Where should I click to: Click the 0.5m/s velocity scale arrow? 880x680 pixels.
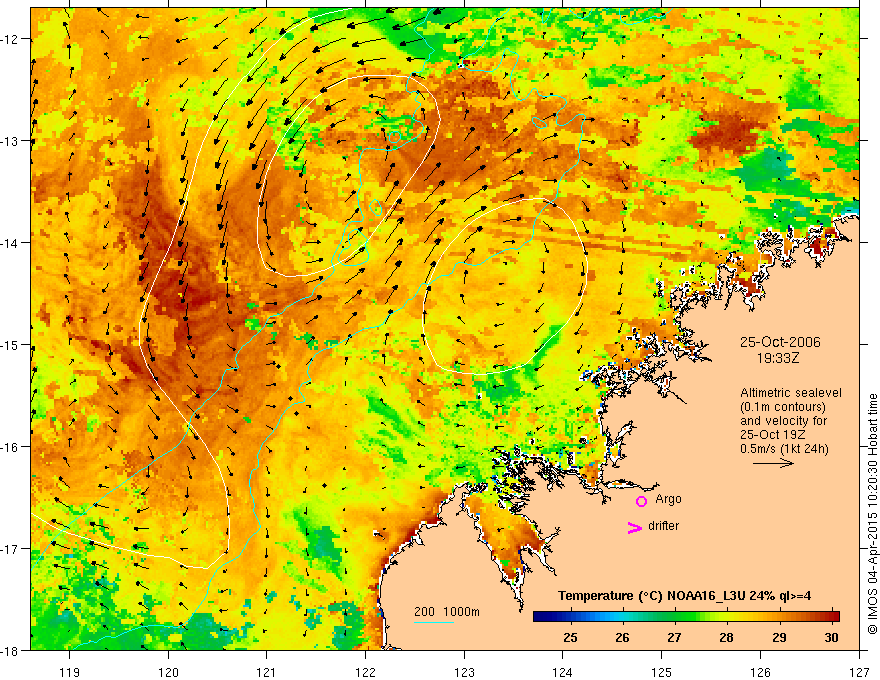[773, 463]
